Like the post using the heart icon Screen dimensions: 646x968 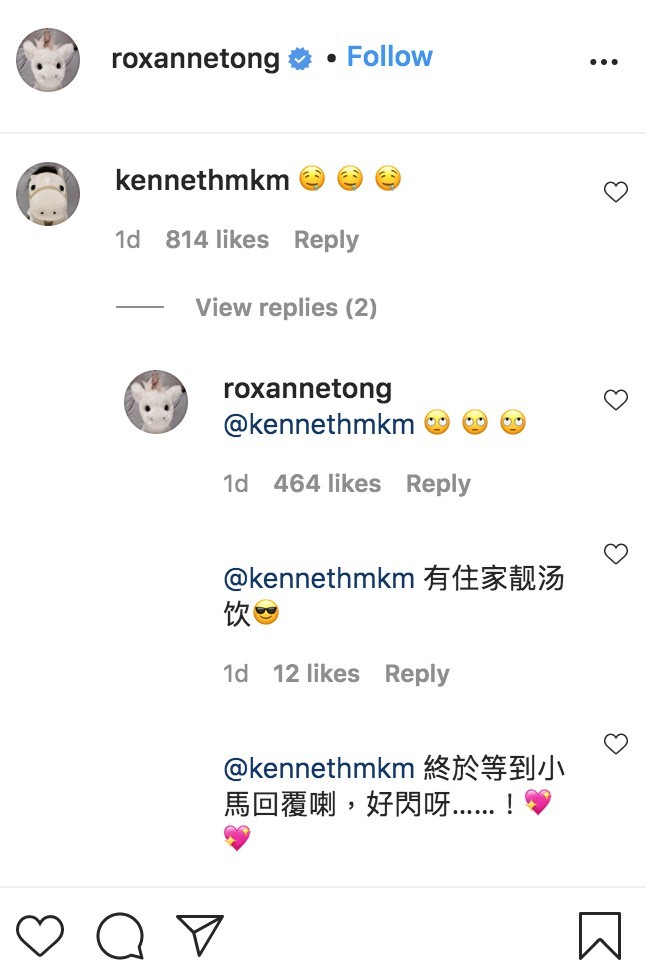click(x=40, y=935)
